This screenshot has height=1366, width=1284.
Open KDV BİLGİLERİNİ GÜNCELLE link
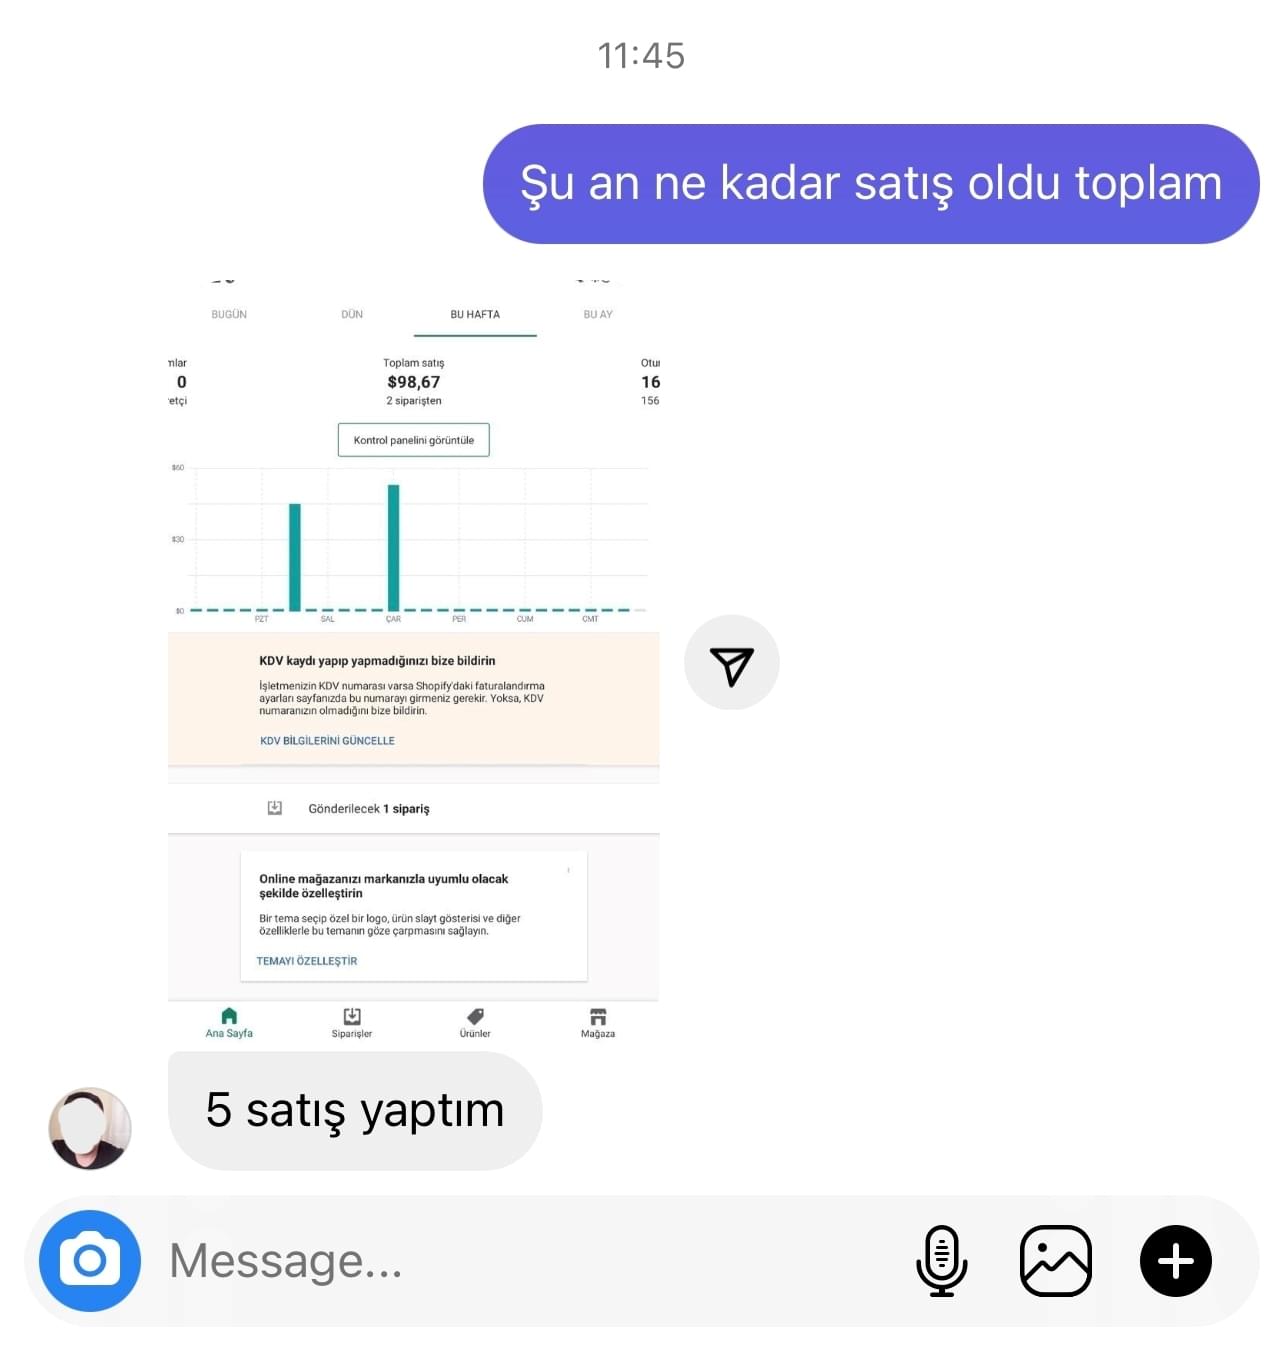click(x=327, y=741)
